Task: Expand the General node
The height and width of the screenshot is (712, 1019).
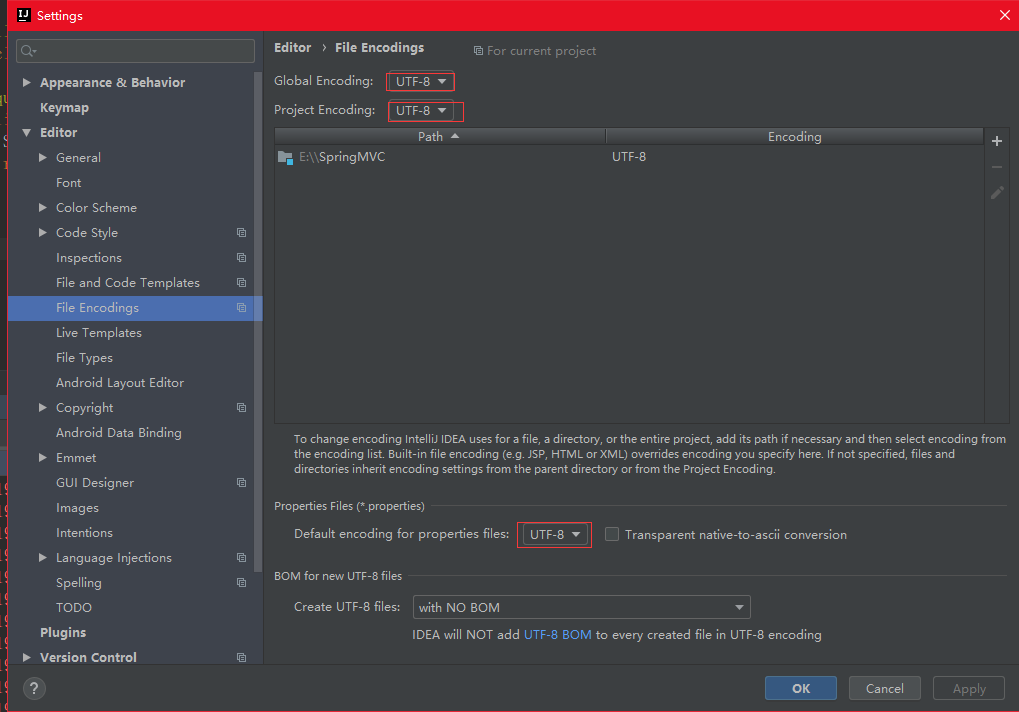Action: click(43, 158)
